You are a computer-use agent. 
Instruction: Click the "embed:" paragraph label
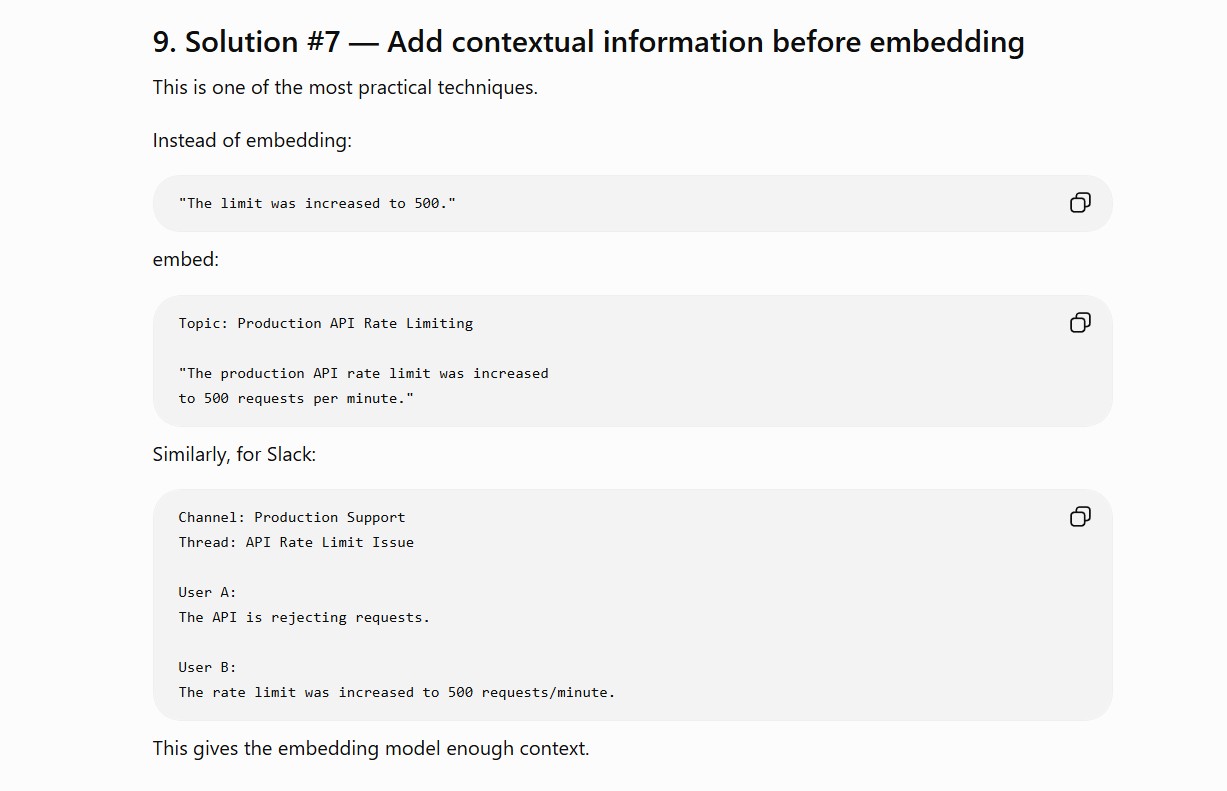pos(185,259)
